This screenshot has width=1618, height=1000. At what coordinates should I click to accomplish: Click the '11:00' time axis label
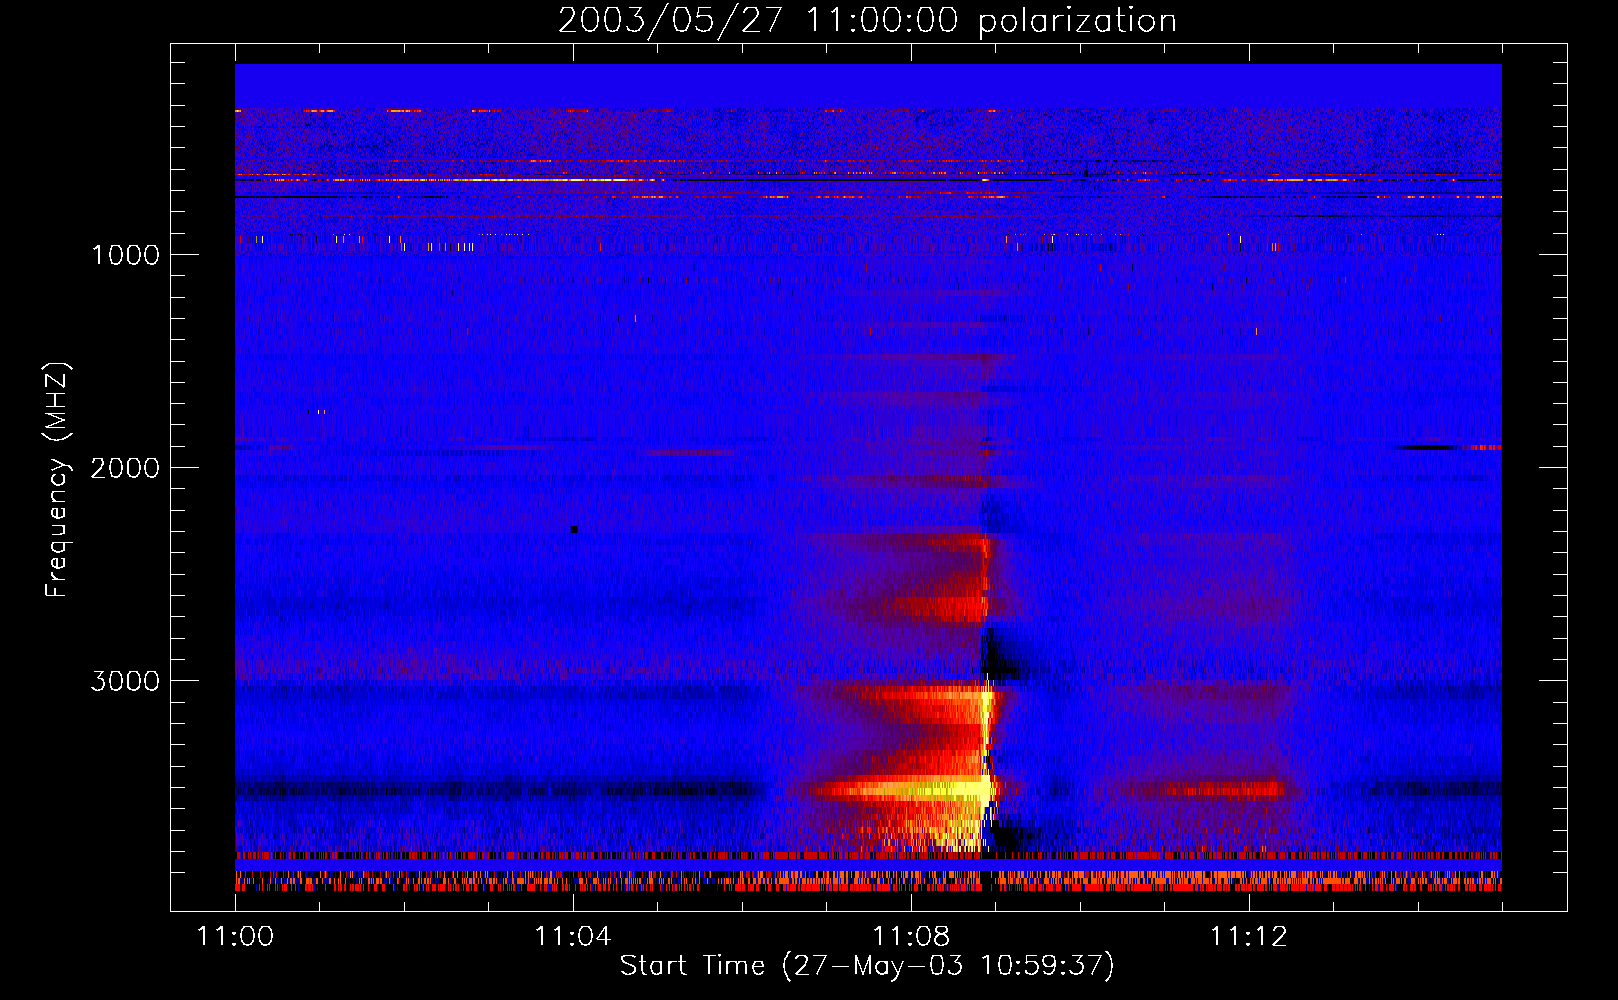[x=235, y=937]
